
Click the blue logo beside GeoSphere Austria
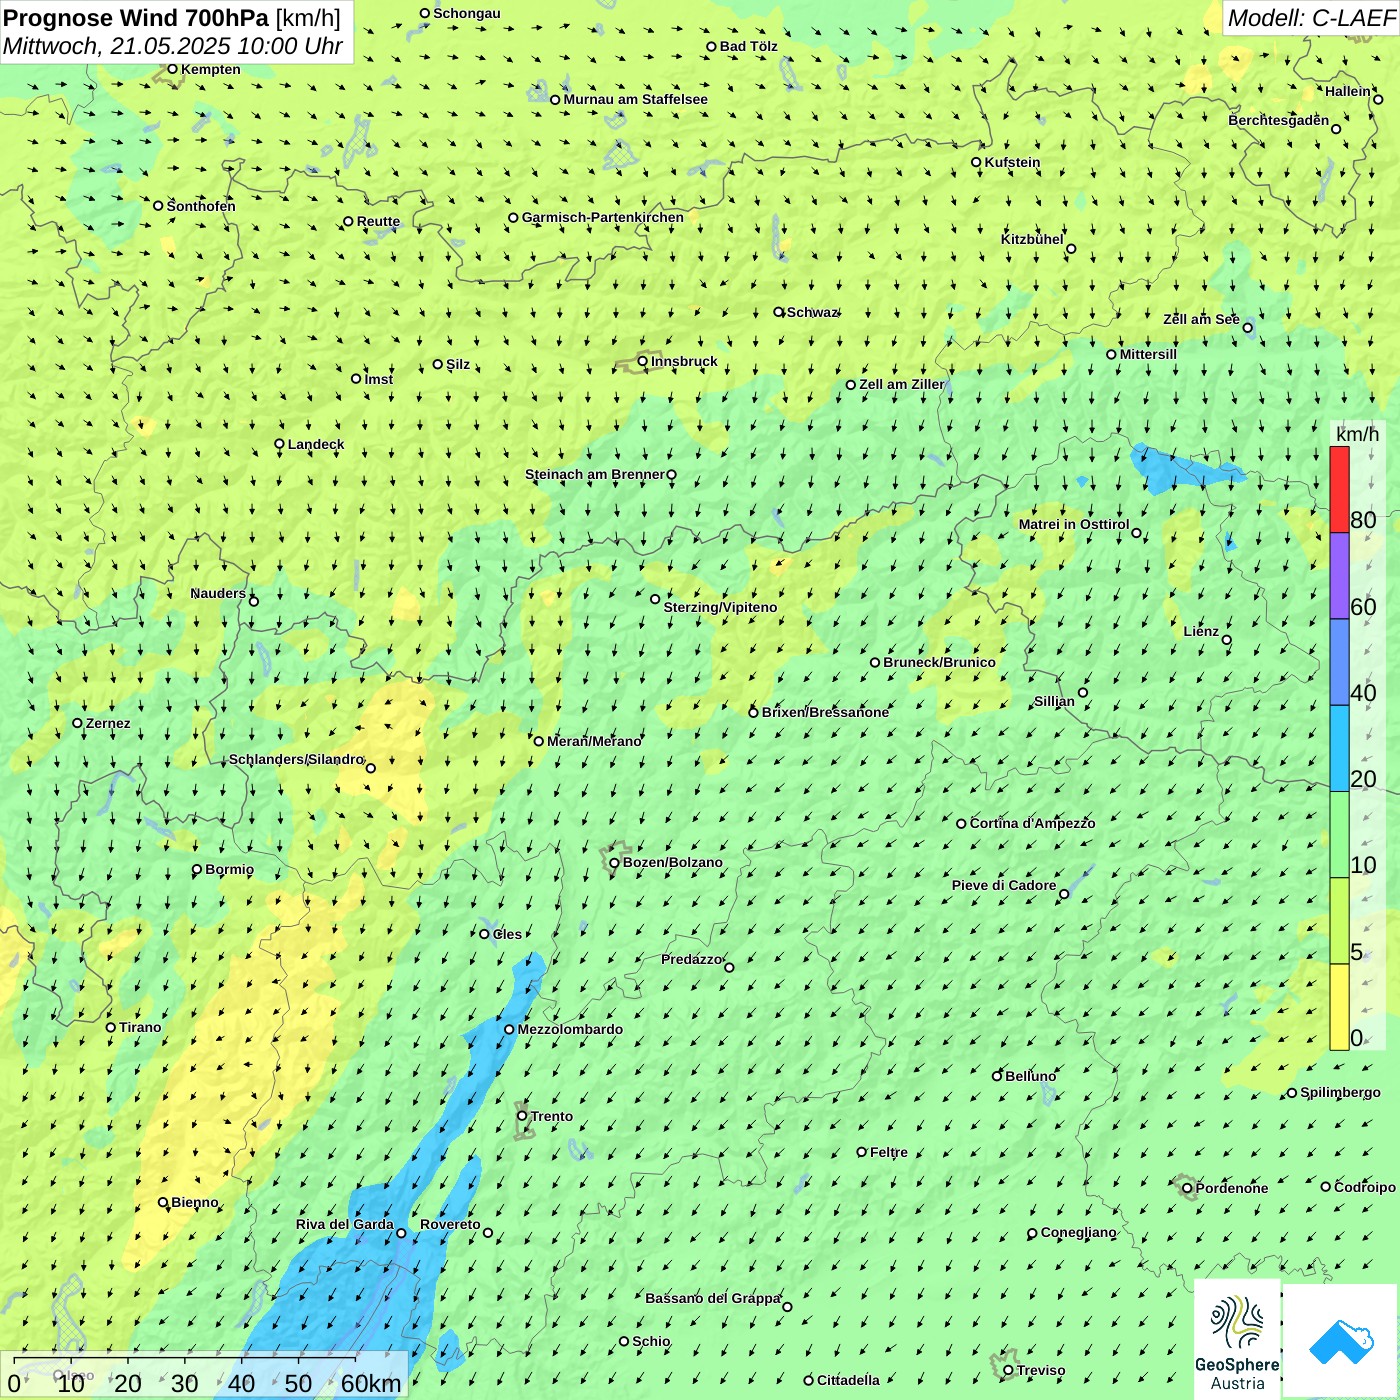click(x=1341, y=1341)
